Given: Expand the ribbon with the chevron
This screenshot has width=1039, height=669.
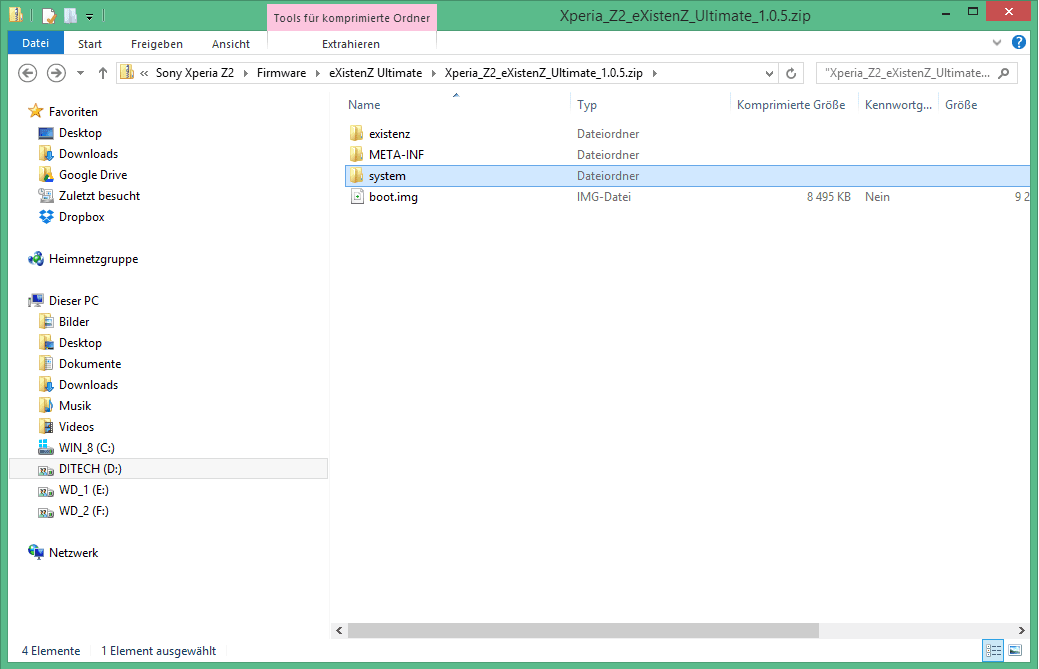Looking at the screenshot, I should (997, 42).
